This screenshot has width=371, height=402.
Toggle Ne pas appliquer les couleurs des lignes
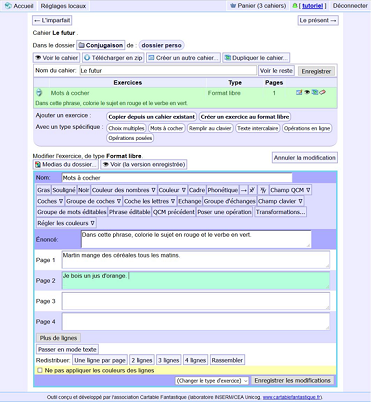40,370
